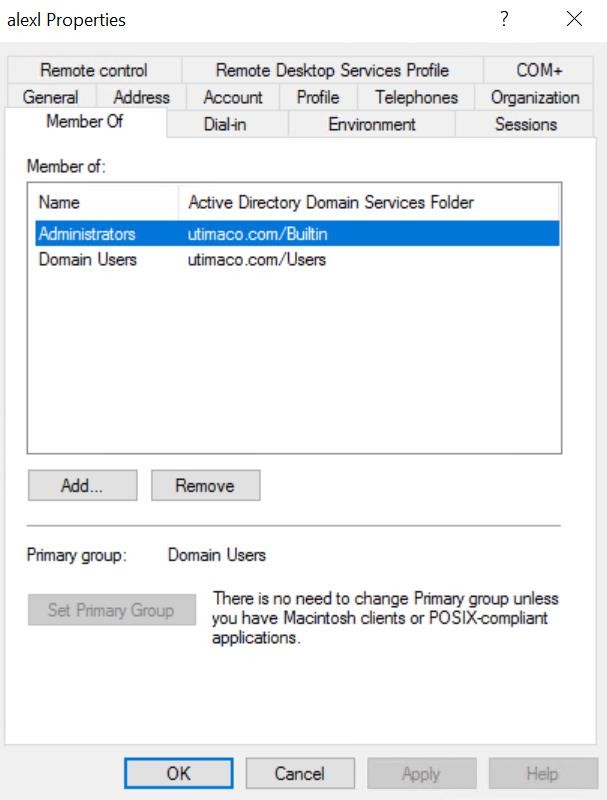Screen dimensions: 607x800
Task: Select the Domain Users group row
Action: 297,259
